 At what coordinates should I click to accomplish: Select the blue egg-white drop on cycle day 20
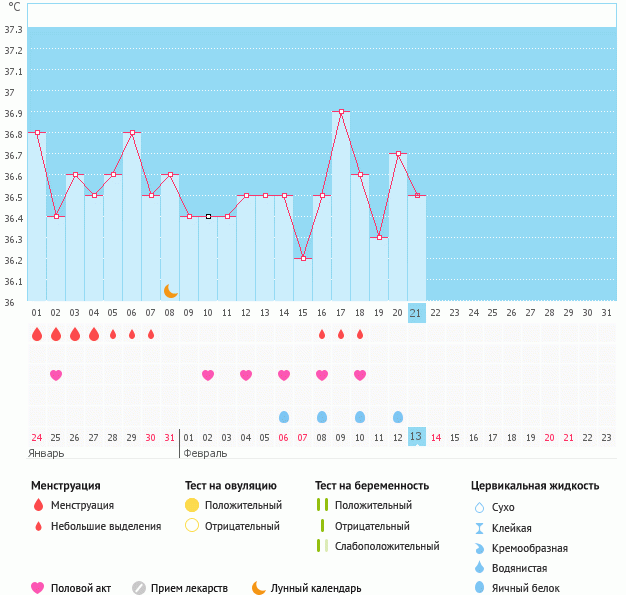tap(398, 416)
